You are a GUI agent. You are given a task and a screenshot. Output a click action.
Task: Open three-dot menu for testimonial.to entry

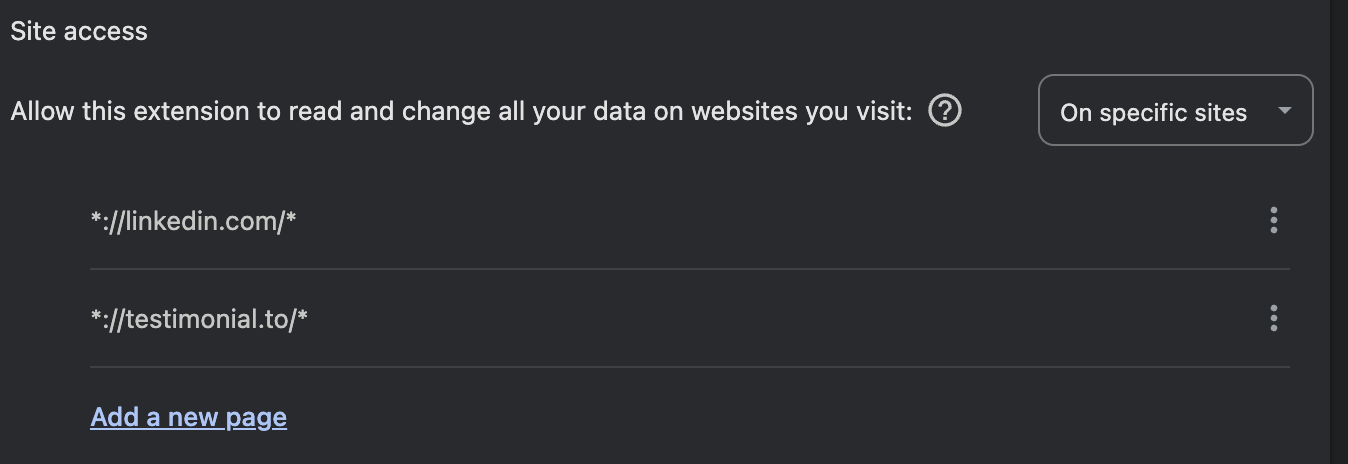[x=1273, y=318]
